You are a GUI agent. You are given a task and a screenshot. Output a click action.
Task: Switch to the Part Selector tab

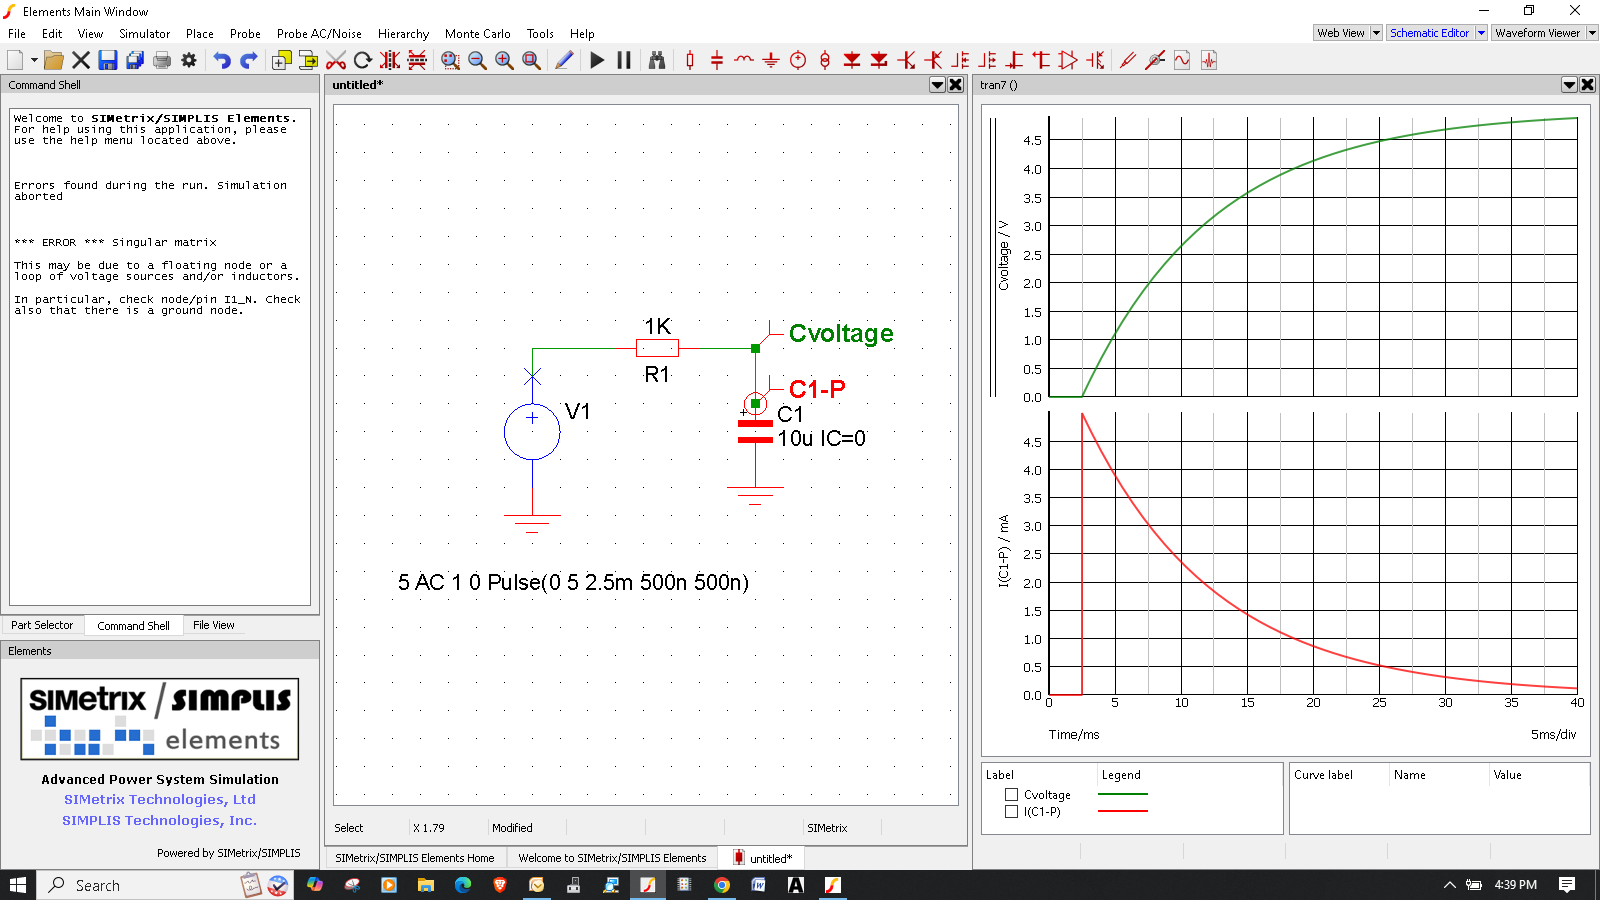click(42, 625)
